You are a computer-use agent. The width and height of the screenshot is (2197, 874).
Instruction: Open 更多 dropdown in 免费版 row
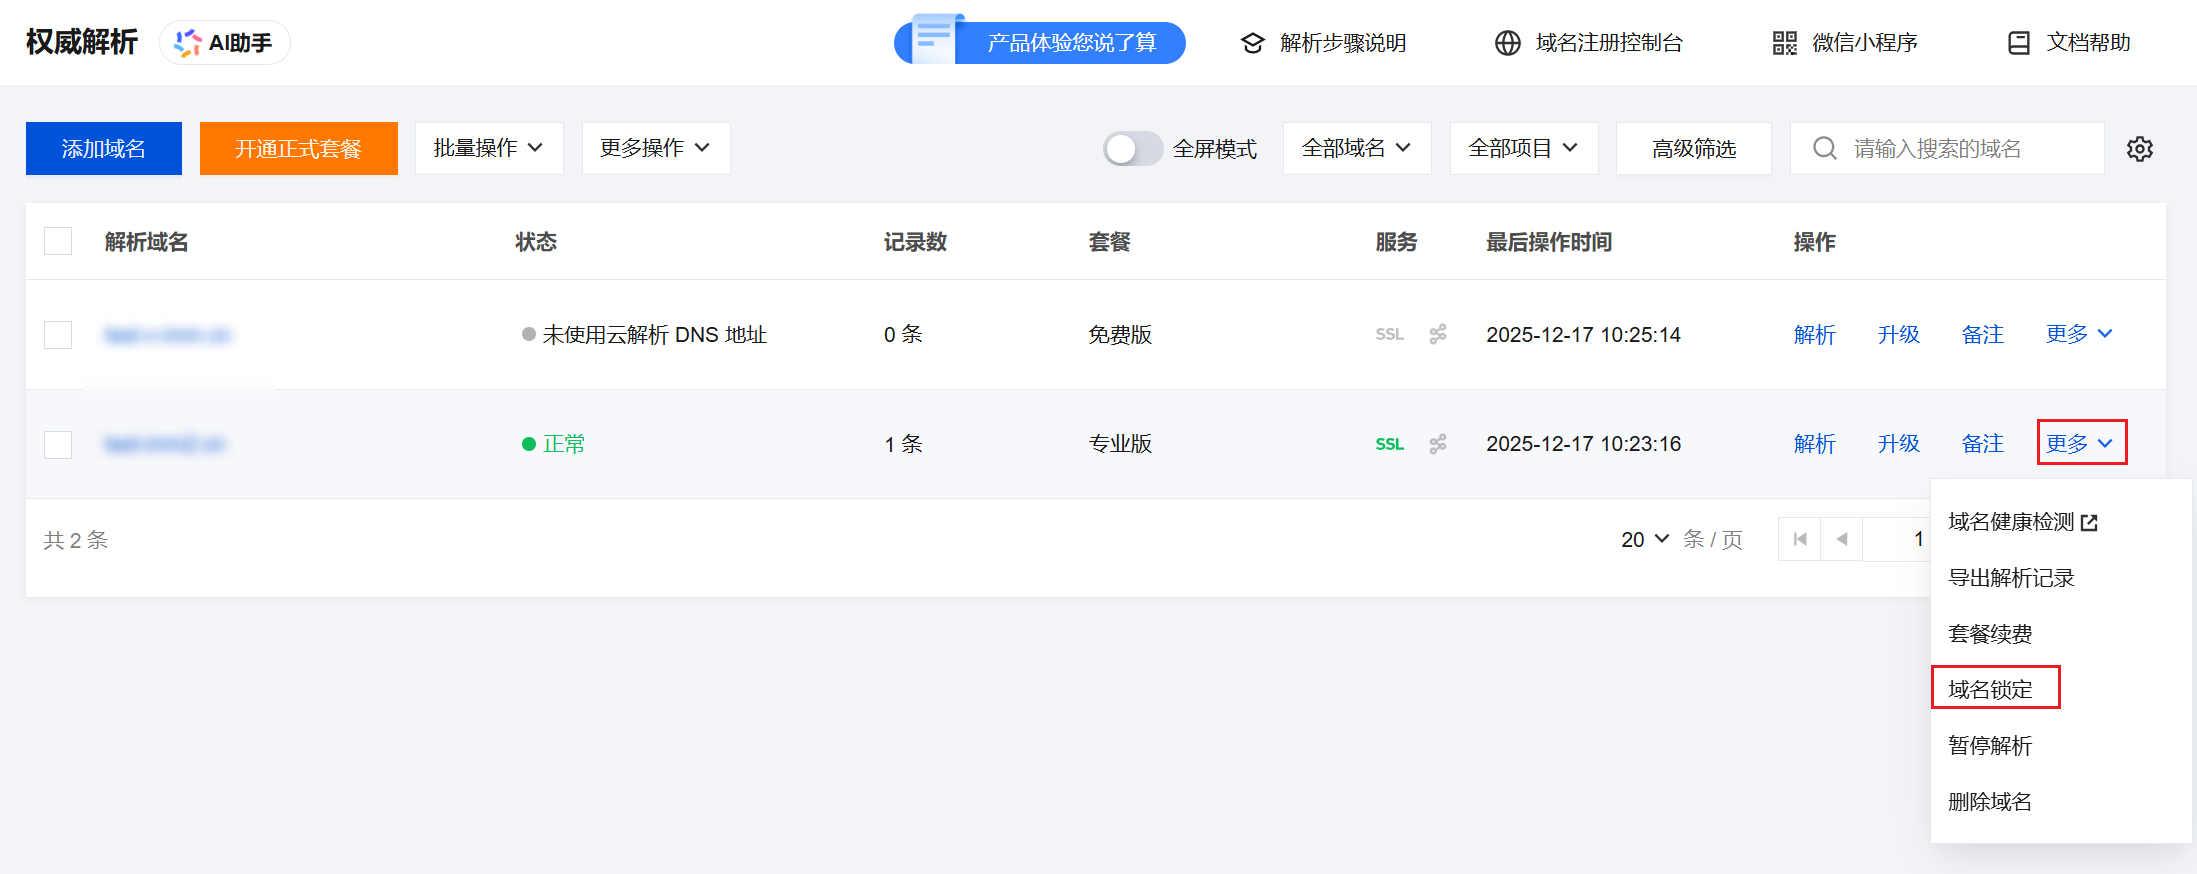pos(2080,335)
